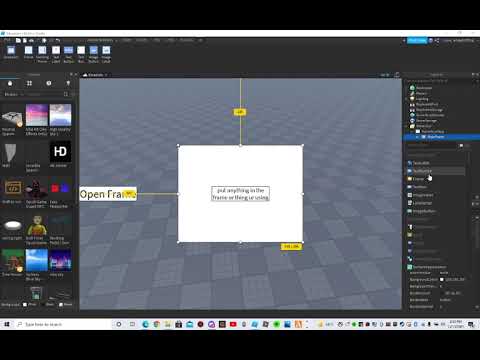Insert a Scrolling Frame from the ribbon
Viewport: 480px width, 360px height.
[42, 54]
